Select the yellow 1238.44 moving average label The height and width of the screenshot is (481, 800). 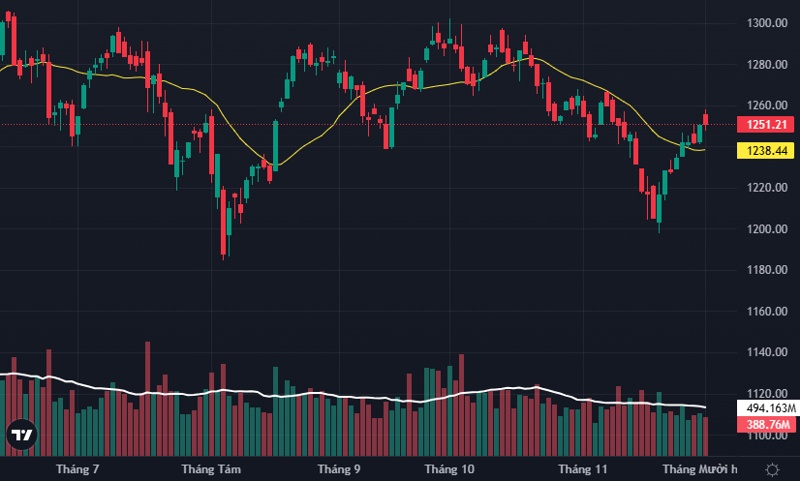(762, 151)
